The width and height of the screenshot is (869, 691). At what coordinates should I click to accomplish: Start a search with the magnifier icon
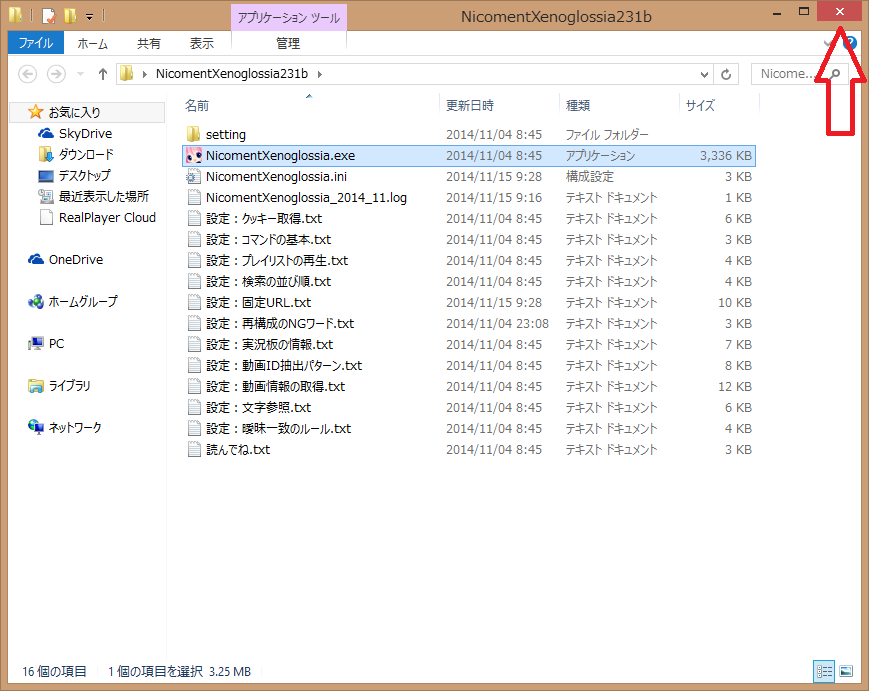[x=837, y=73]
